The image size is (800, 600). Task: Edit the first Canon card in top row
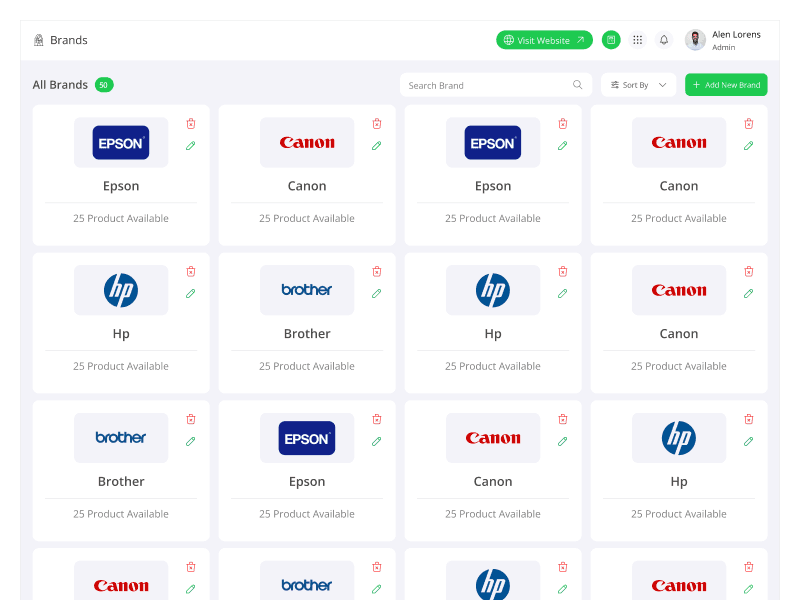(x=377, y=146)
